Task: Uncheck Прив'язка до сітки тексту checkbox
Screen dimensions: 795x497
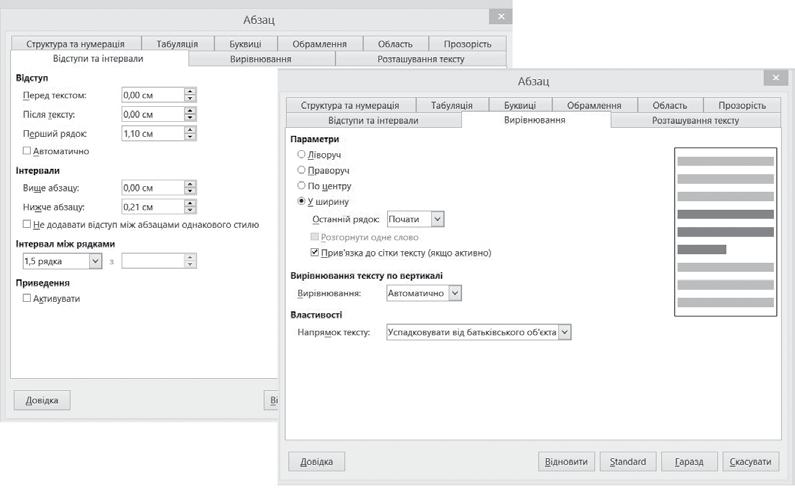Action: tap(314, 253)
